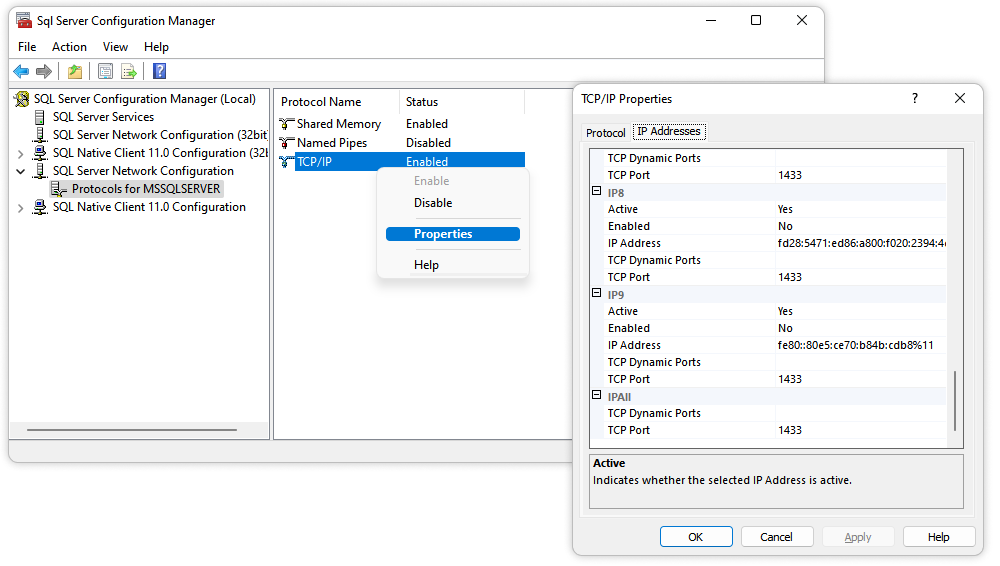This screenshot has width=1000, height=566.
Task: Open the Help menu in menu bar
Action: pos(156,47)
